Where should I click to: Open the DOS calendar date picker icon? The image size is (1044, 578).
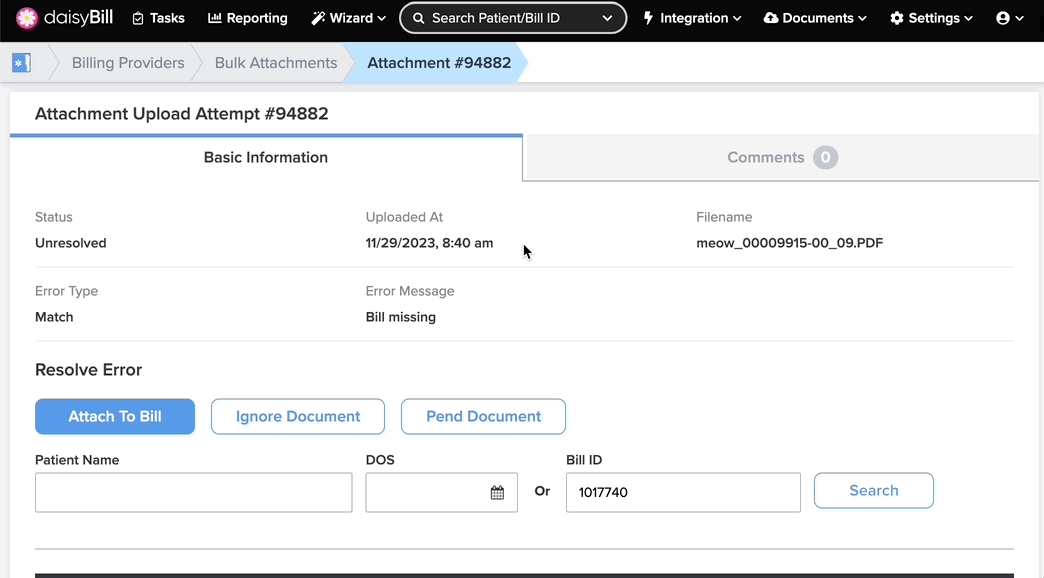click(497, 492)
